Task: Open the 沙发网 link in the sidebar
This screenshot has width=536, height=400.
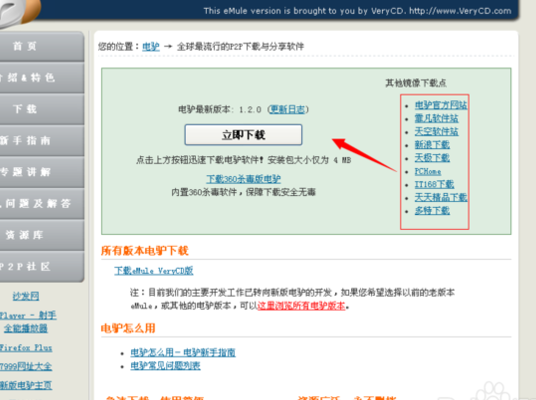Action: point(26,296)
